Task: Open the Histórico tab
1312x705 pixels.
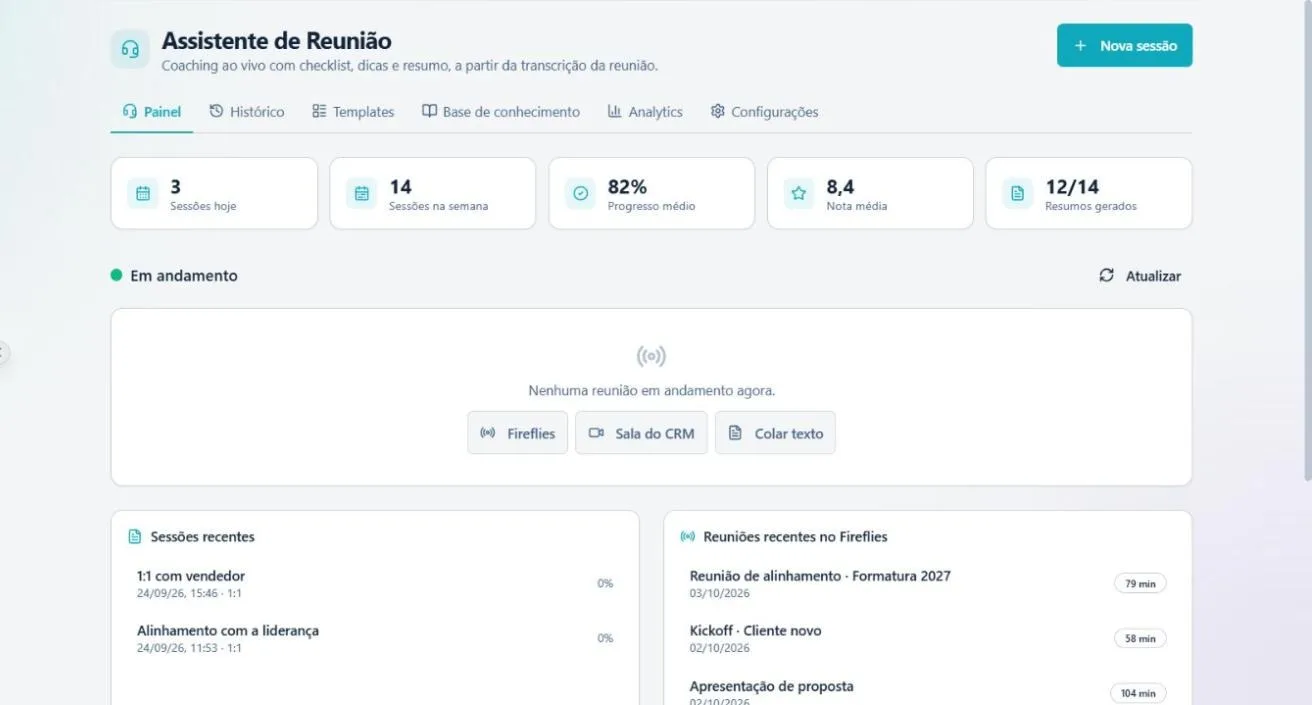Action: [x=247, y=112]
